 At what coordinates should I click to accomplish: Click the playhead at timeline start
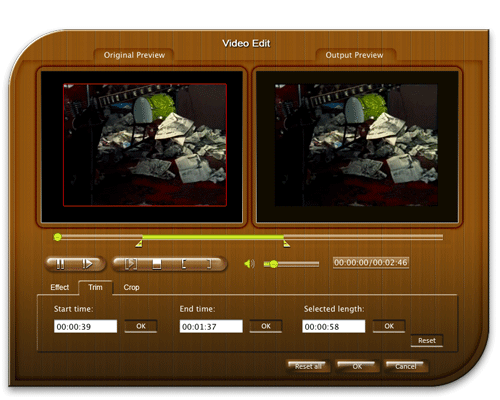coord(58,237)
